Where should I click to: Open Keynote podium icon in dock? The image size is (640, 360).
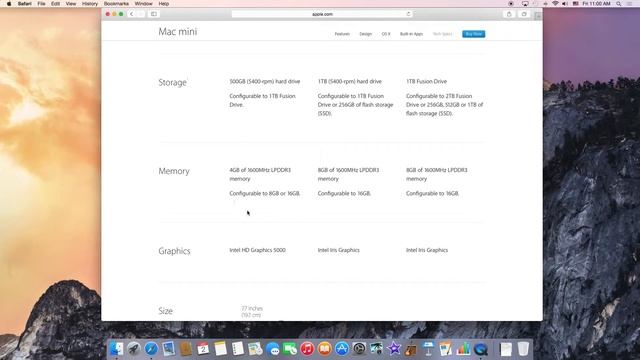tap(429, 349)
